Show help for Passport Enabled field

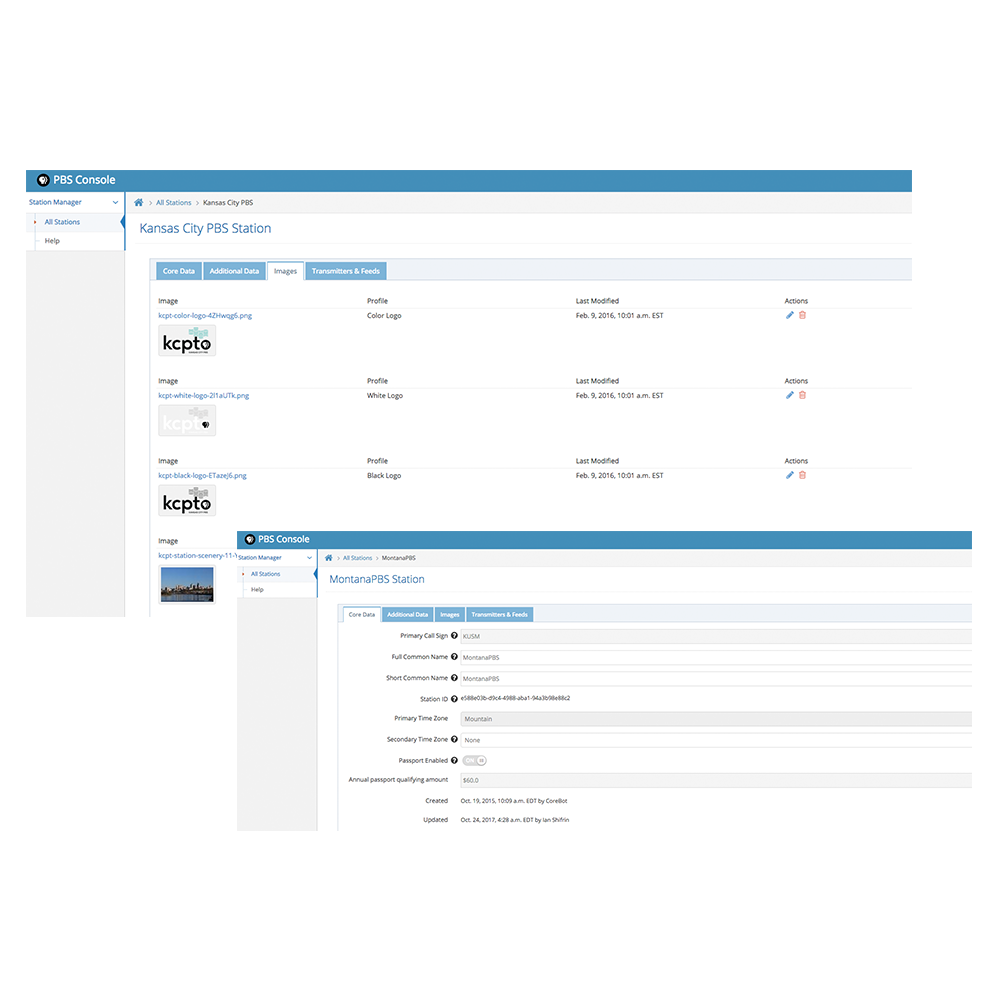tap(454, 761)
